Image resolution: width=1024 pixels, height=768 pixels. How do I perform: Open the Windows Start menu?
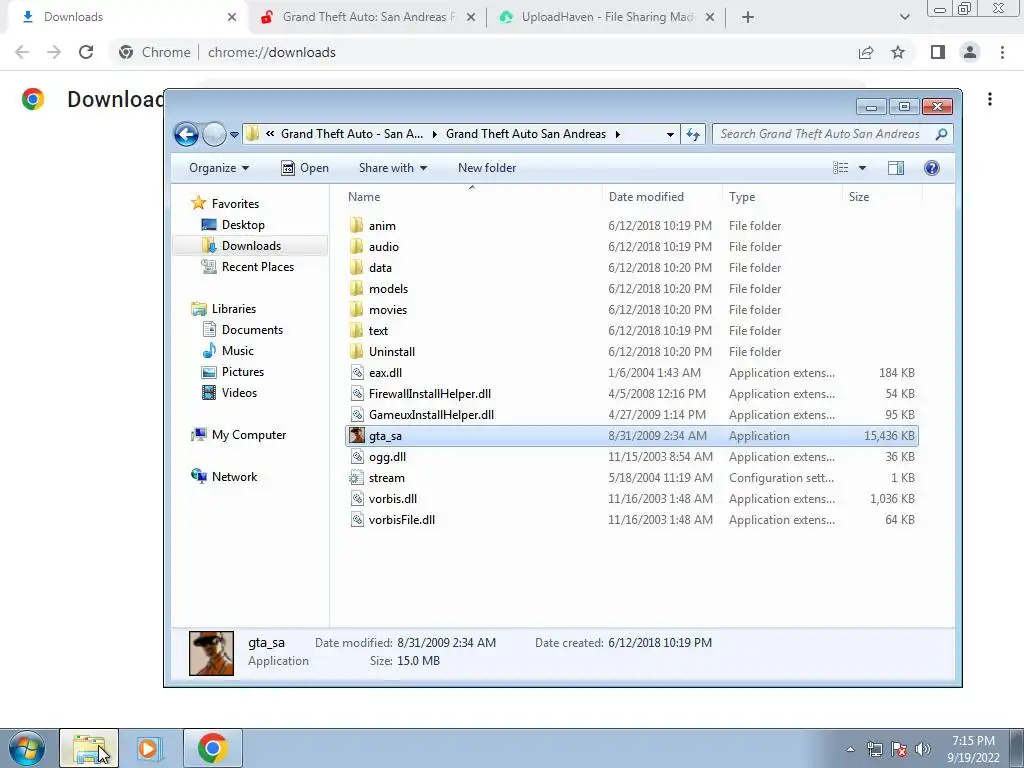point(27,748)
